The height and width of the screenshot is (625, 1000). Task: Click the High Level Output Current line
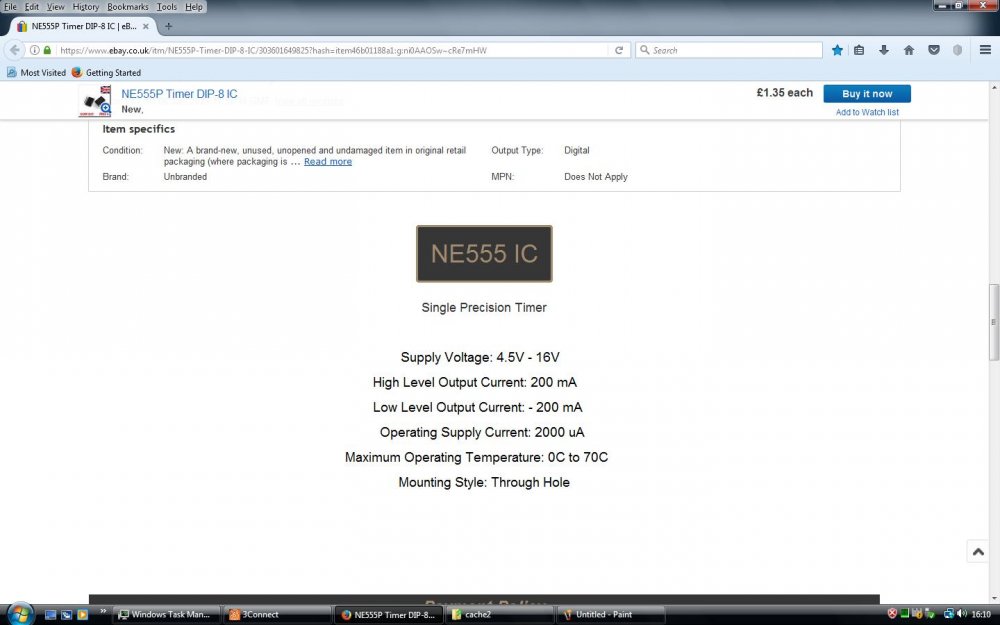[x=475, y=382]
